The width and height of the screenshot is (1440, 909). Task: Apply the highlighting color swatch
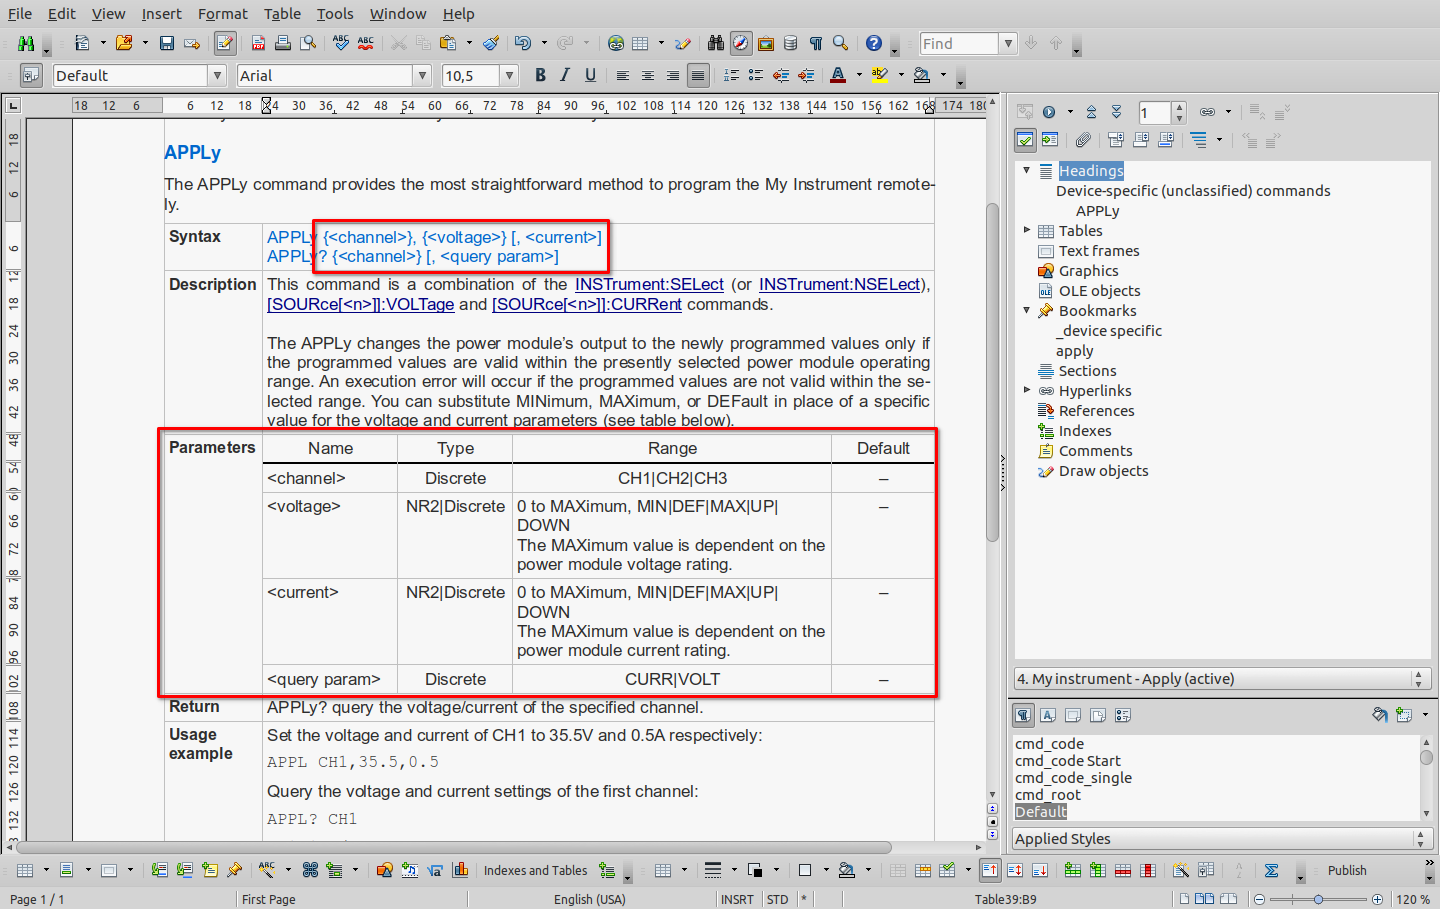click(880, 75)
